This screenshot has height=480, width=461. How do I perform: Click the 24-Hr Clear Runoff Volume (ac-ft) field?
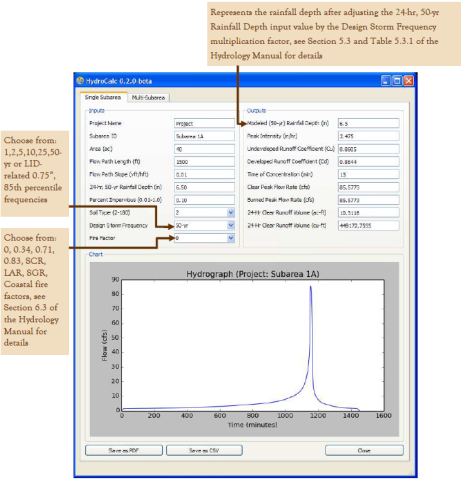click(368, 213)
